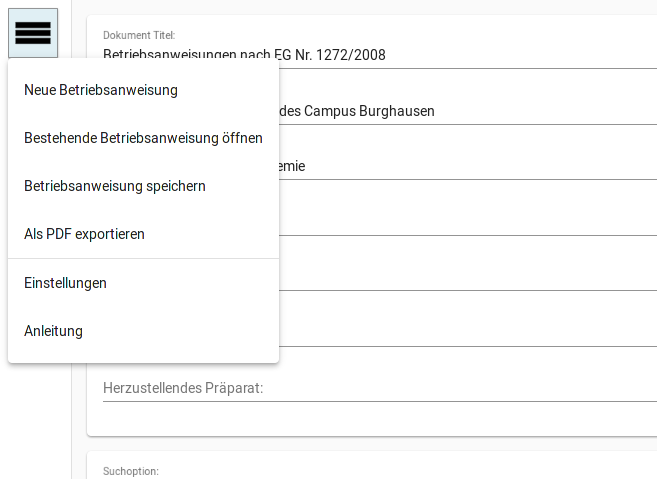Click the field containing Campus Burghausen

coord(468,111)
